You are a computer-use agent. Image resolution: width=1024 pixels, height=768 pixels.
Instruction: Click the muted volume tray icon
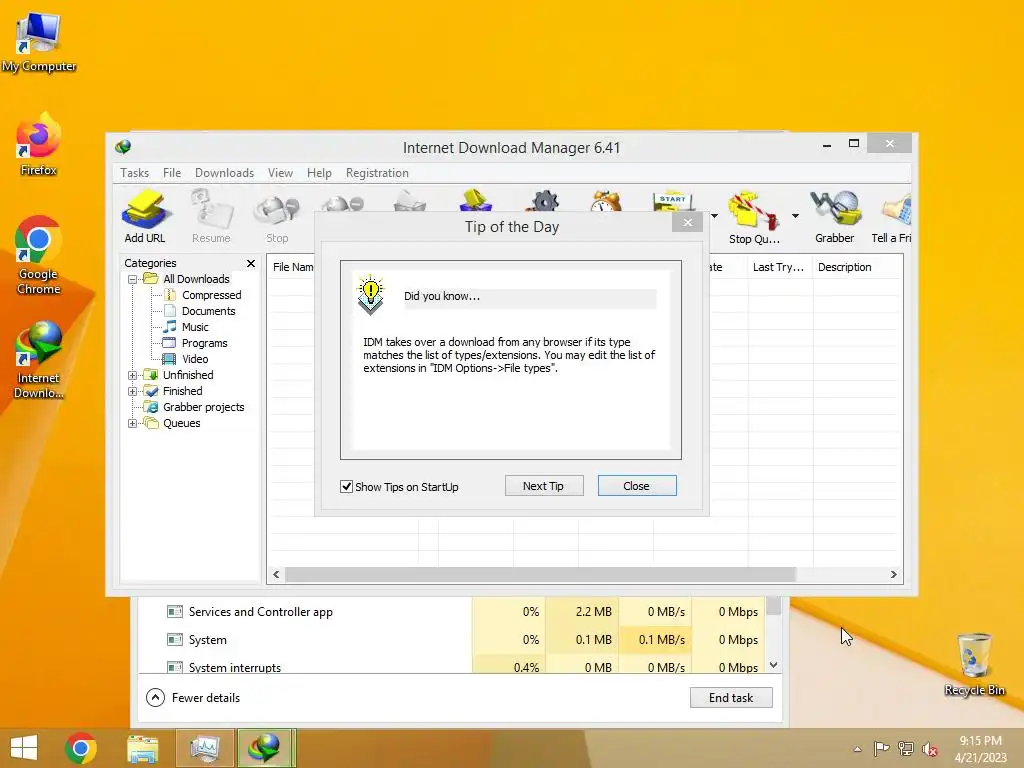pos(929,749)
